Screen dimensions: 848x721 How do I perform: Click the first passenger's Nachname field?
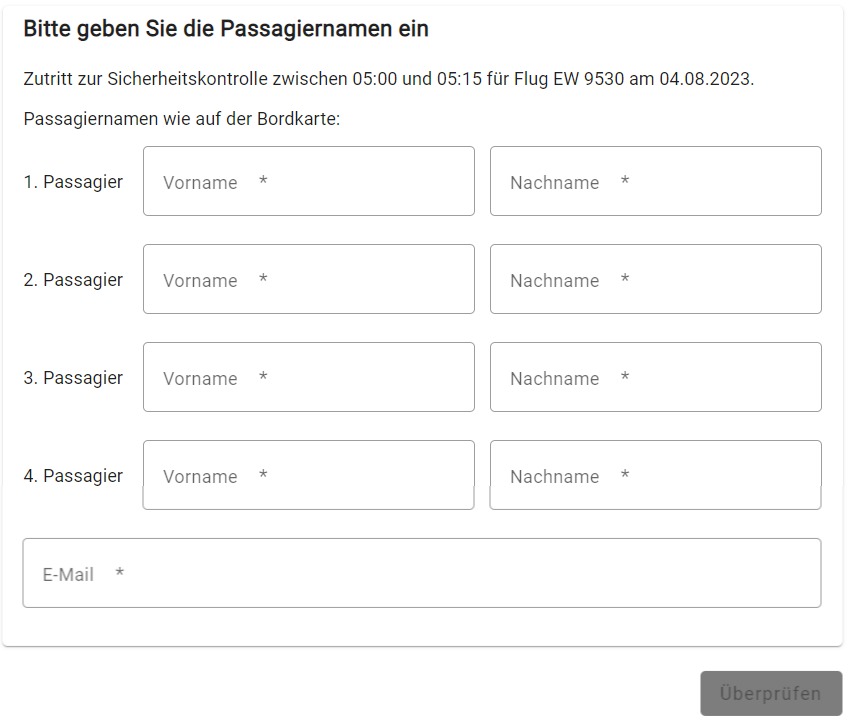[x=655, y=182]
